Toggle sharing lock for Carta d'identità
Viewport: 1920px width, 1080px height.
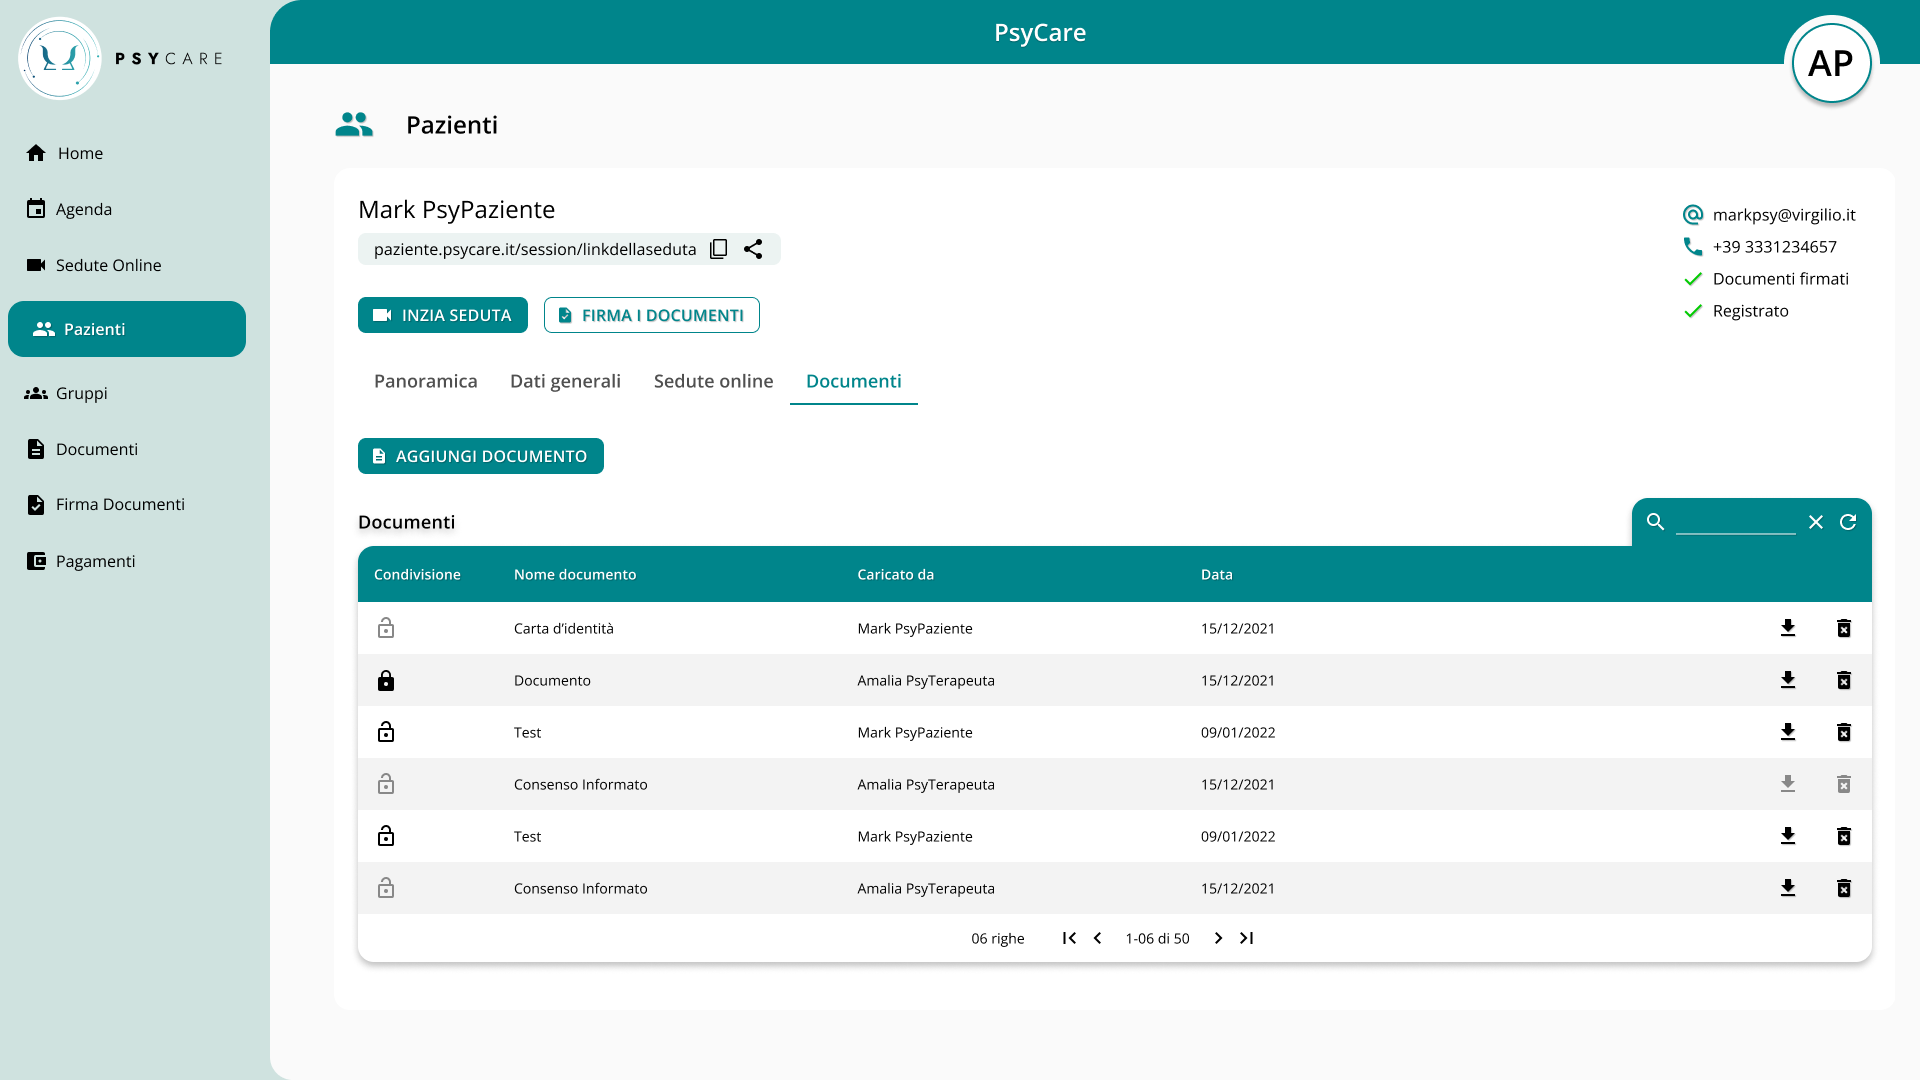point(386,628)
